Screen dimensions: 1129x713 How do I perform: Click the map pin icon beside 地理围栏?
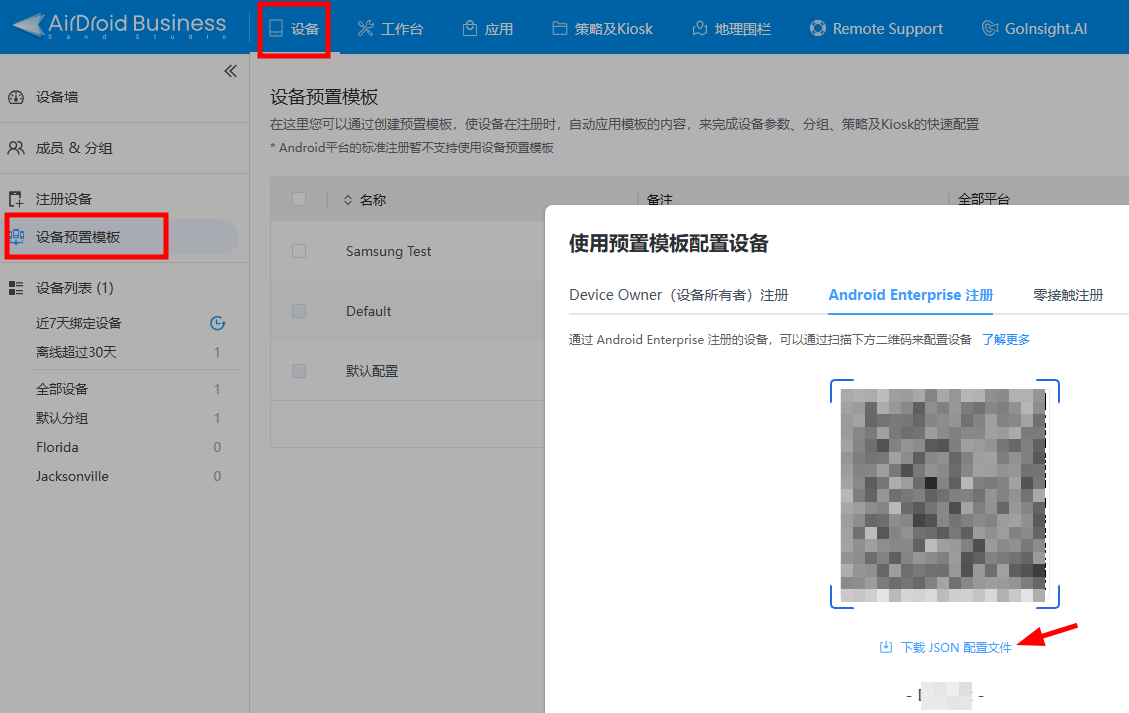click(699, 28)
